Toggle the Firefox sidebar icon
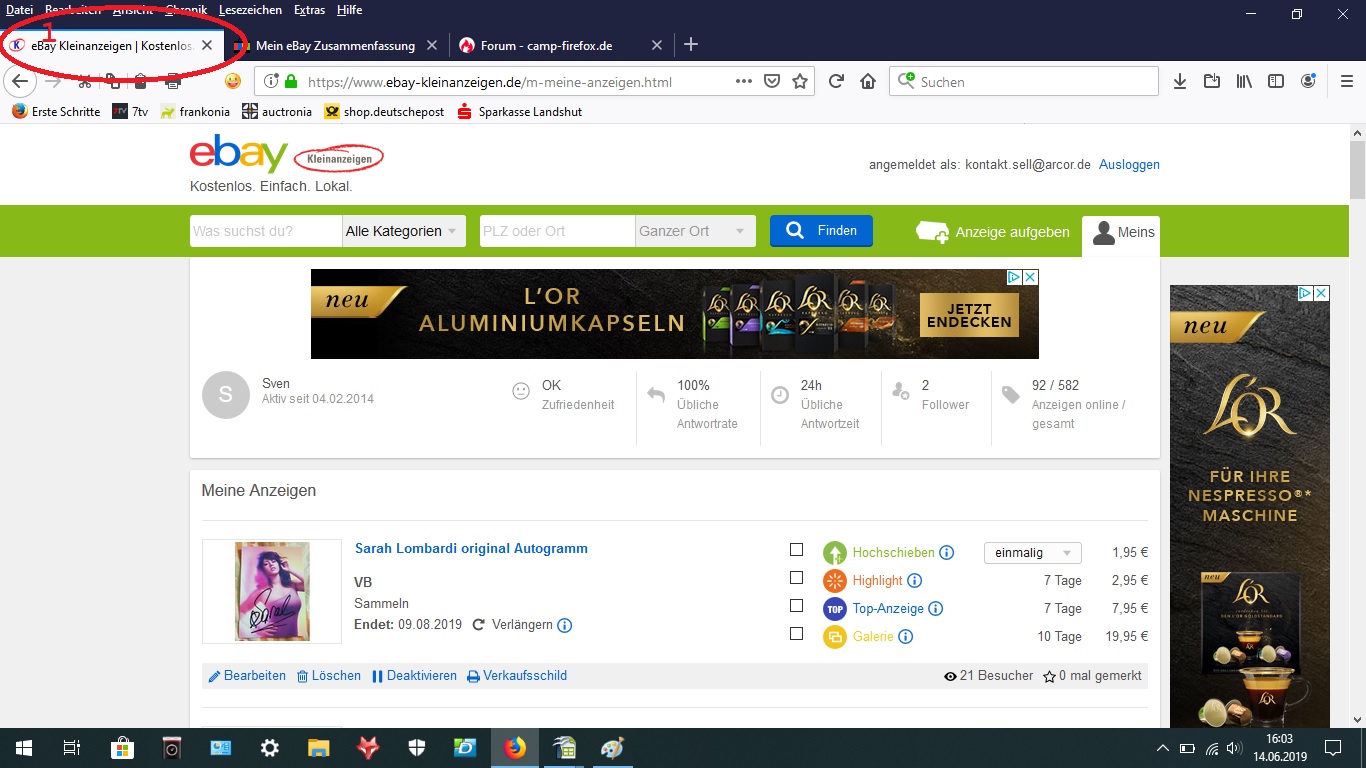 point(1276,81)
